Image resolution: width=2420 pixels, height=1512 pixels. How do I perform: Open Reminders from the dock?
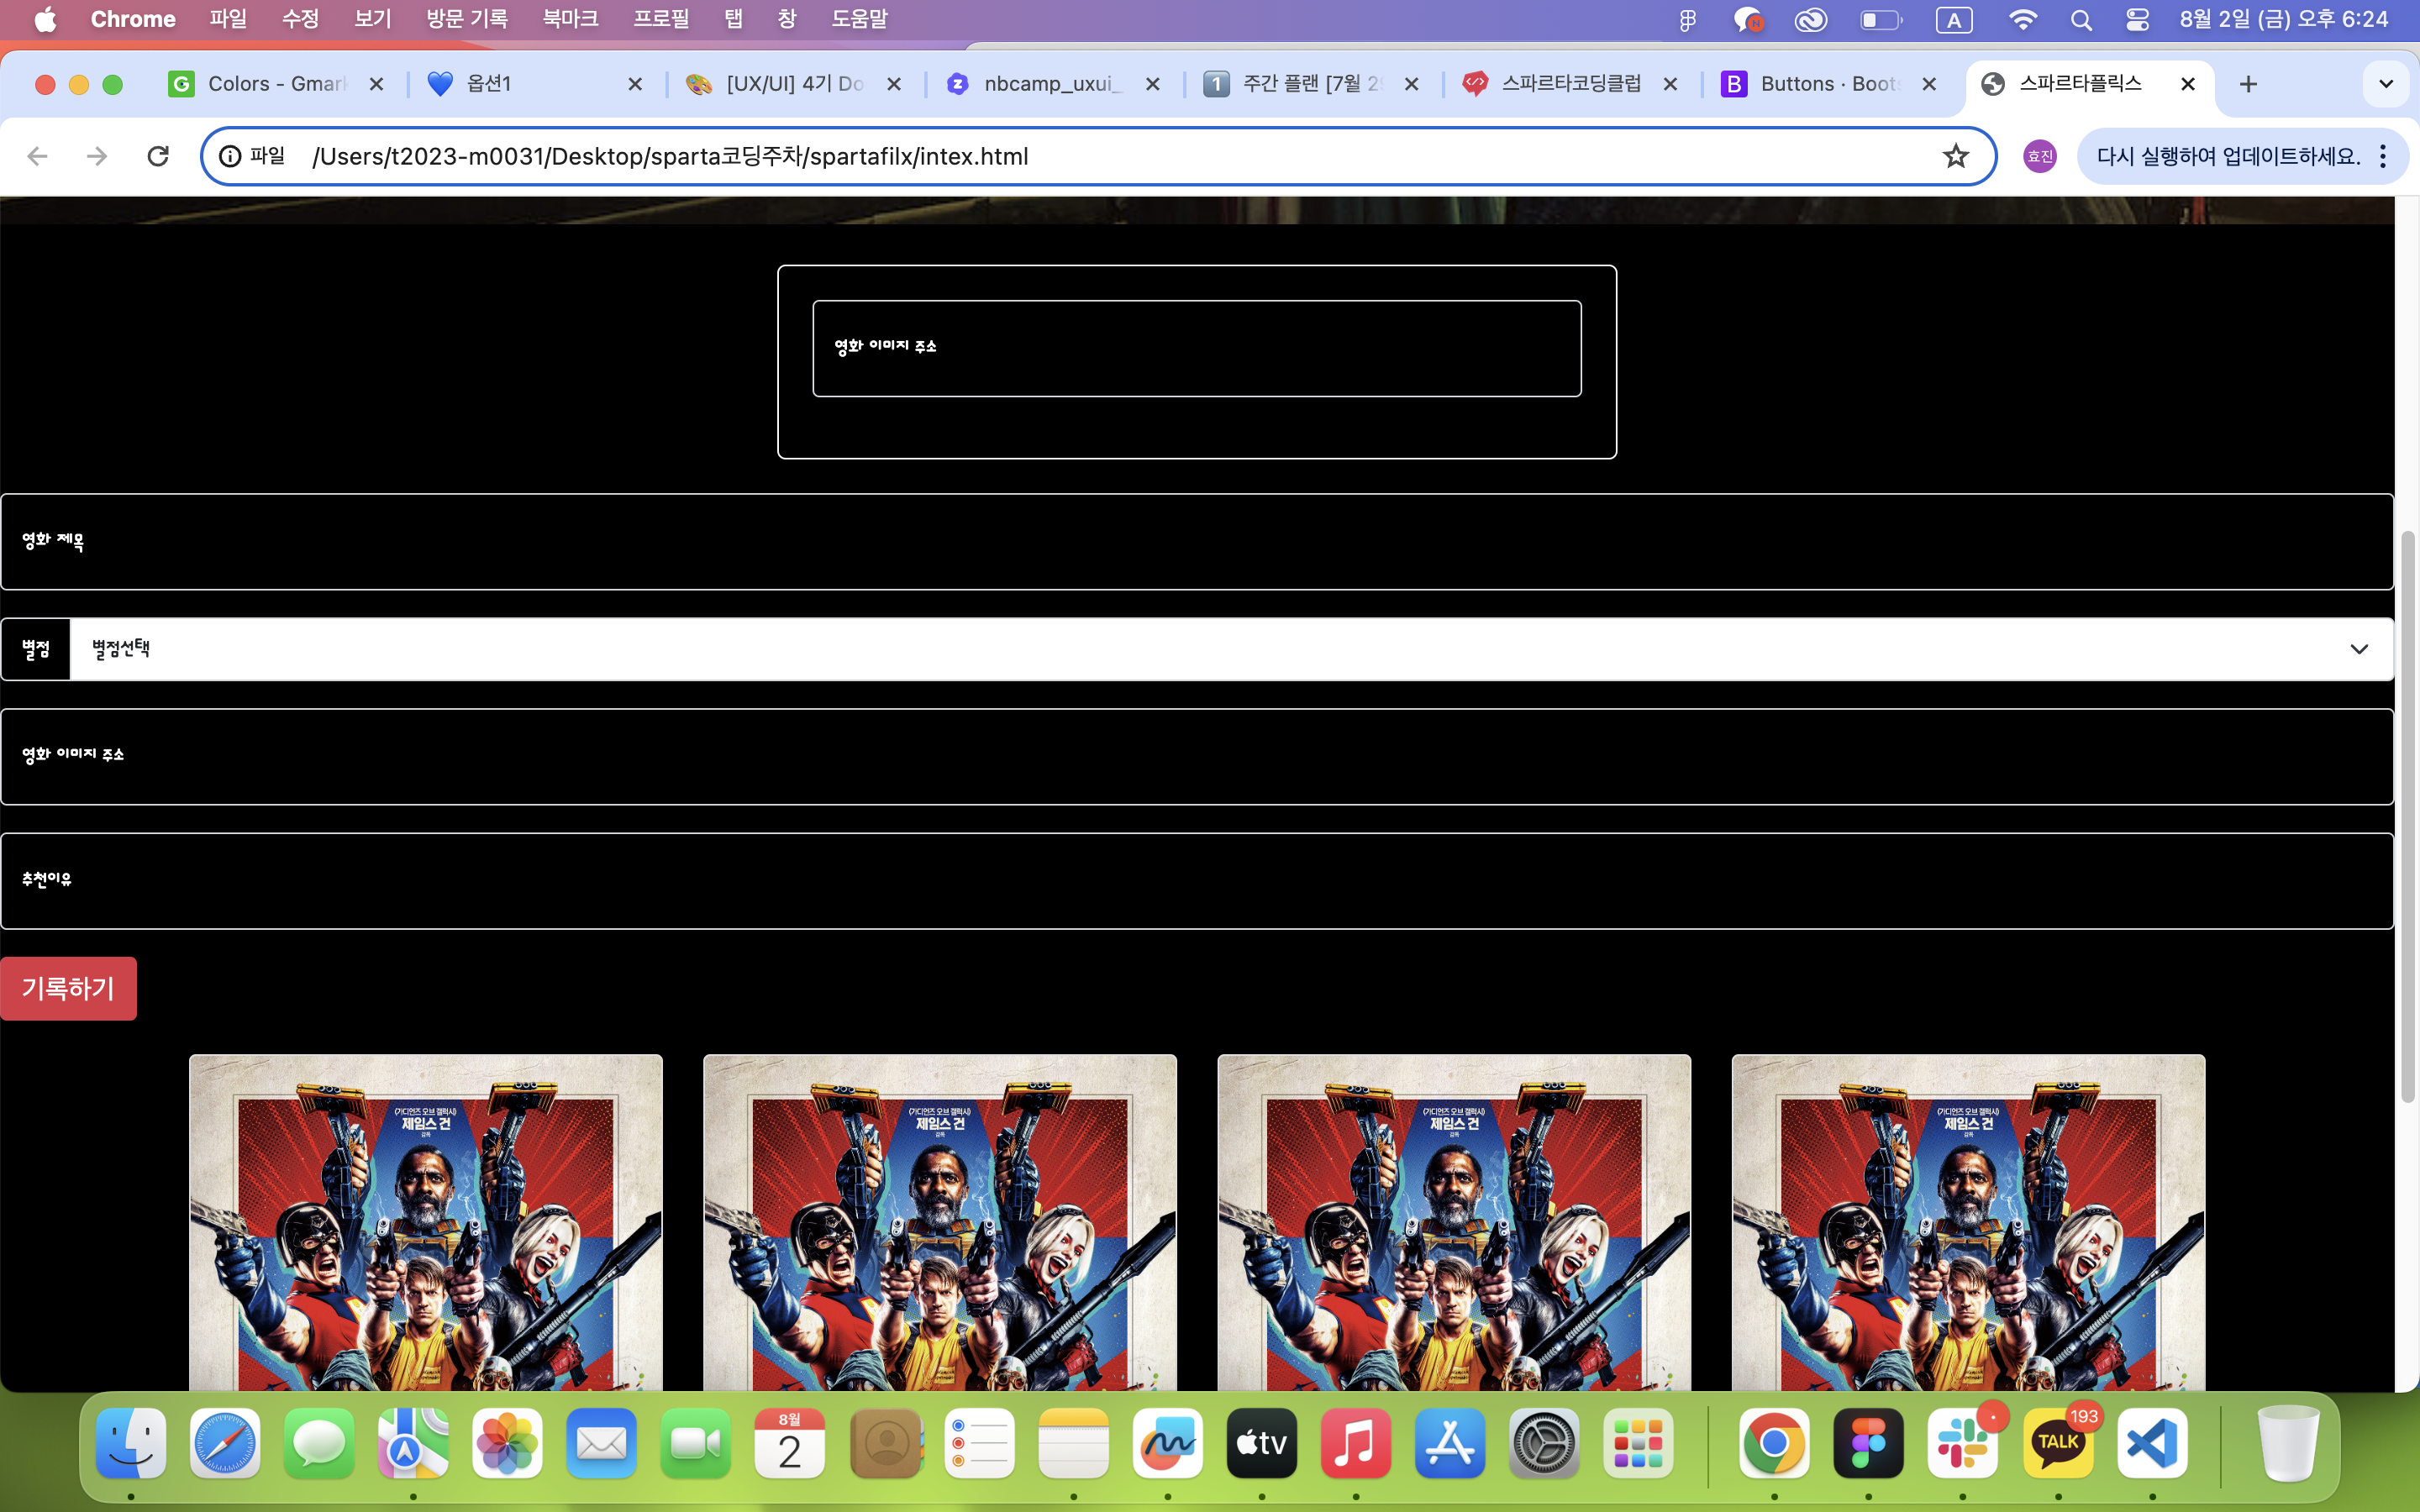[x=979, y=1443]
